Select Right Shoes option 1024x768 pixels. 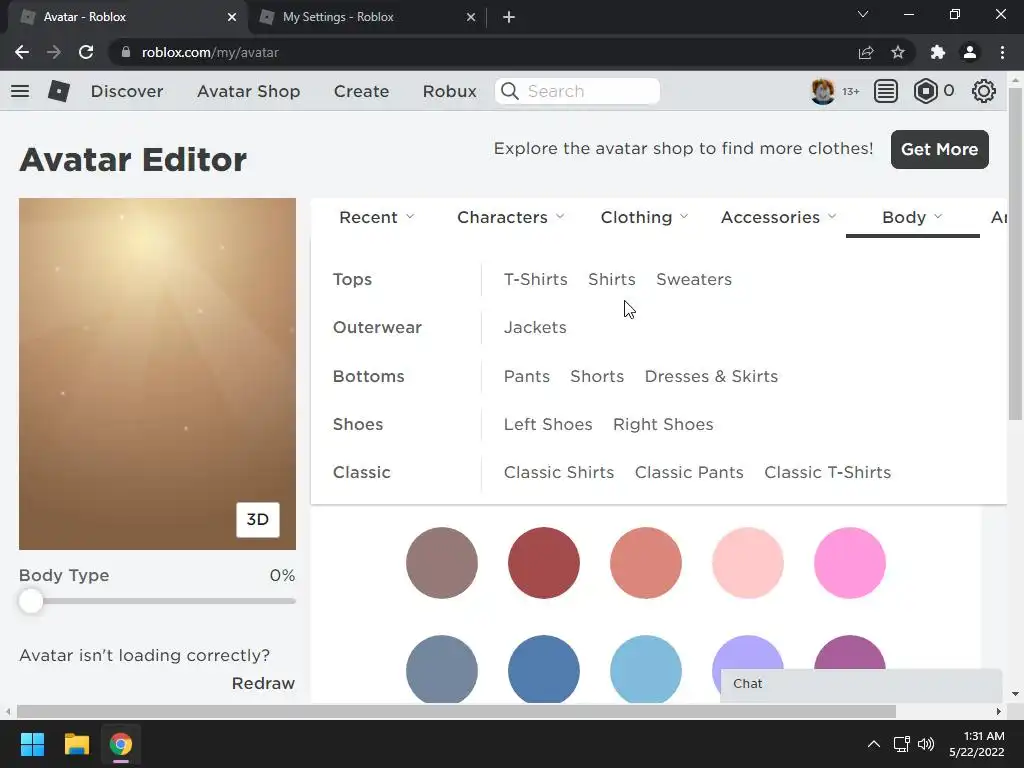point(663,424)
